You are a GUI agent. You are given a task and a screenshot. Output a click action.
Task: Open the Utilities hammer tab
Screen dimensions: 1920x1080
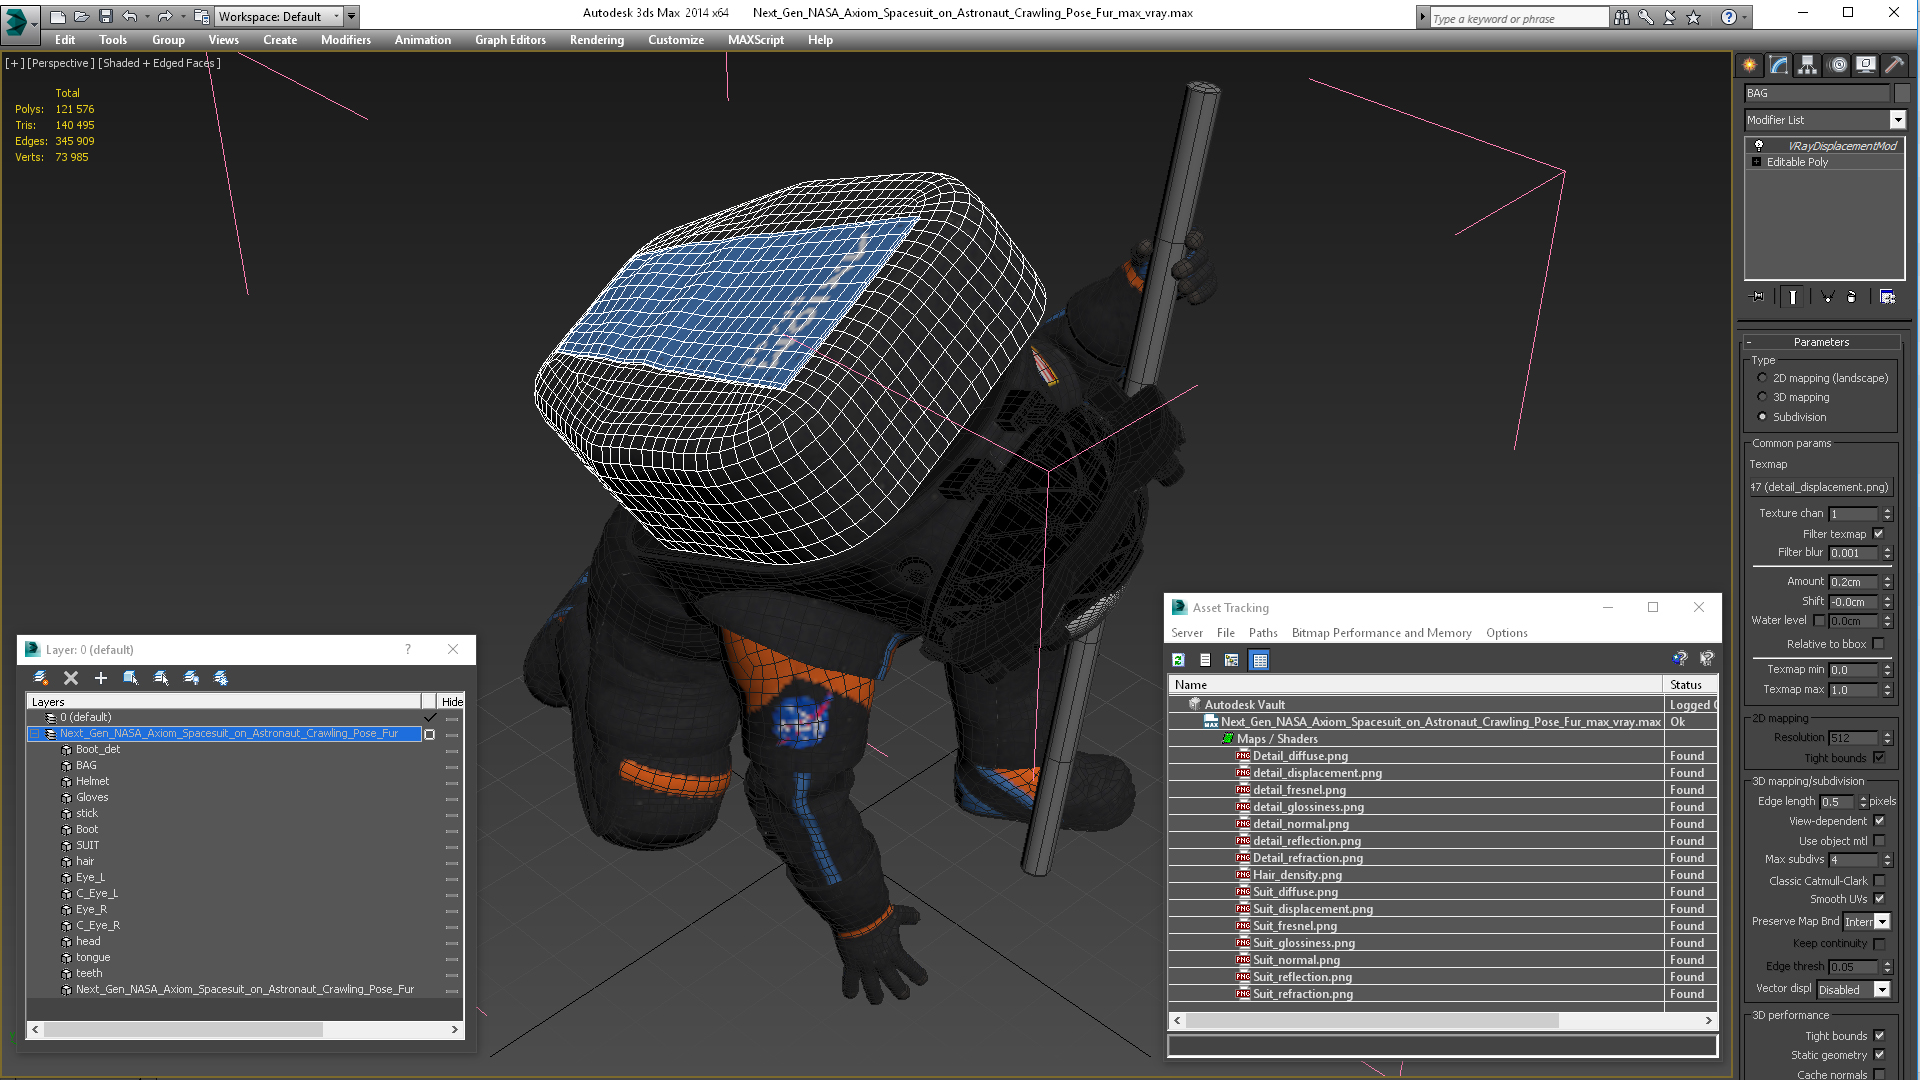click(1894, 65)
